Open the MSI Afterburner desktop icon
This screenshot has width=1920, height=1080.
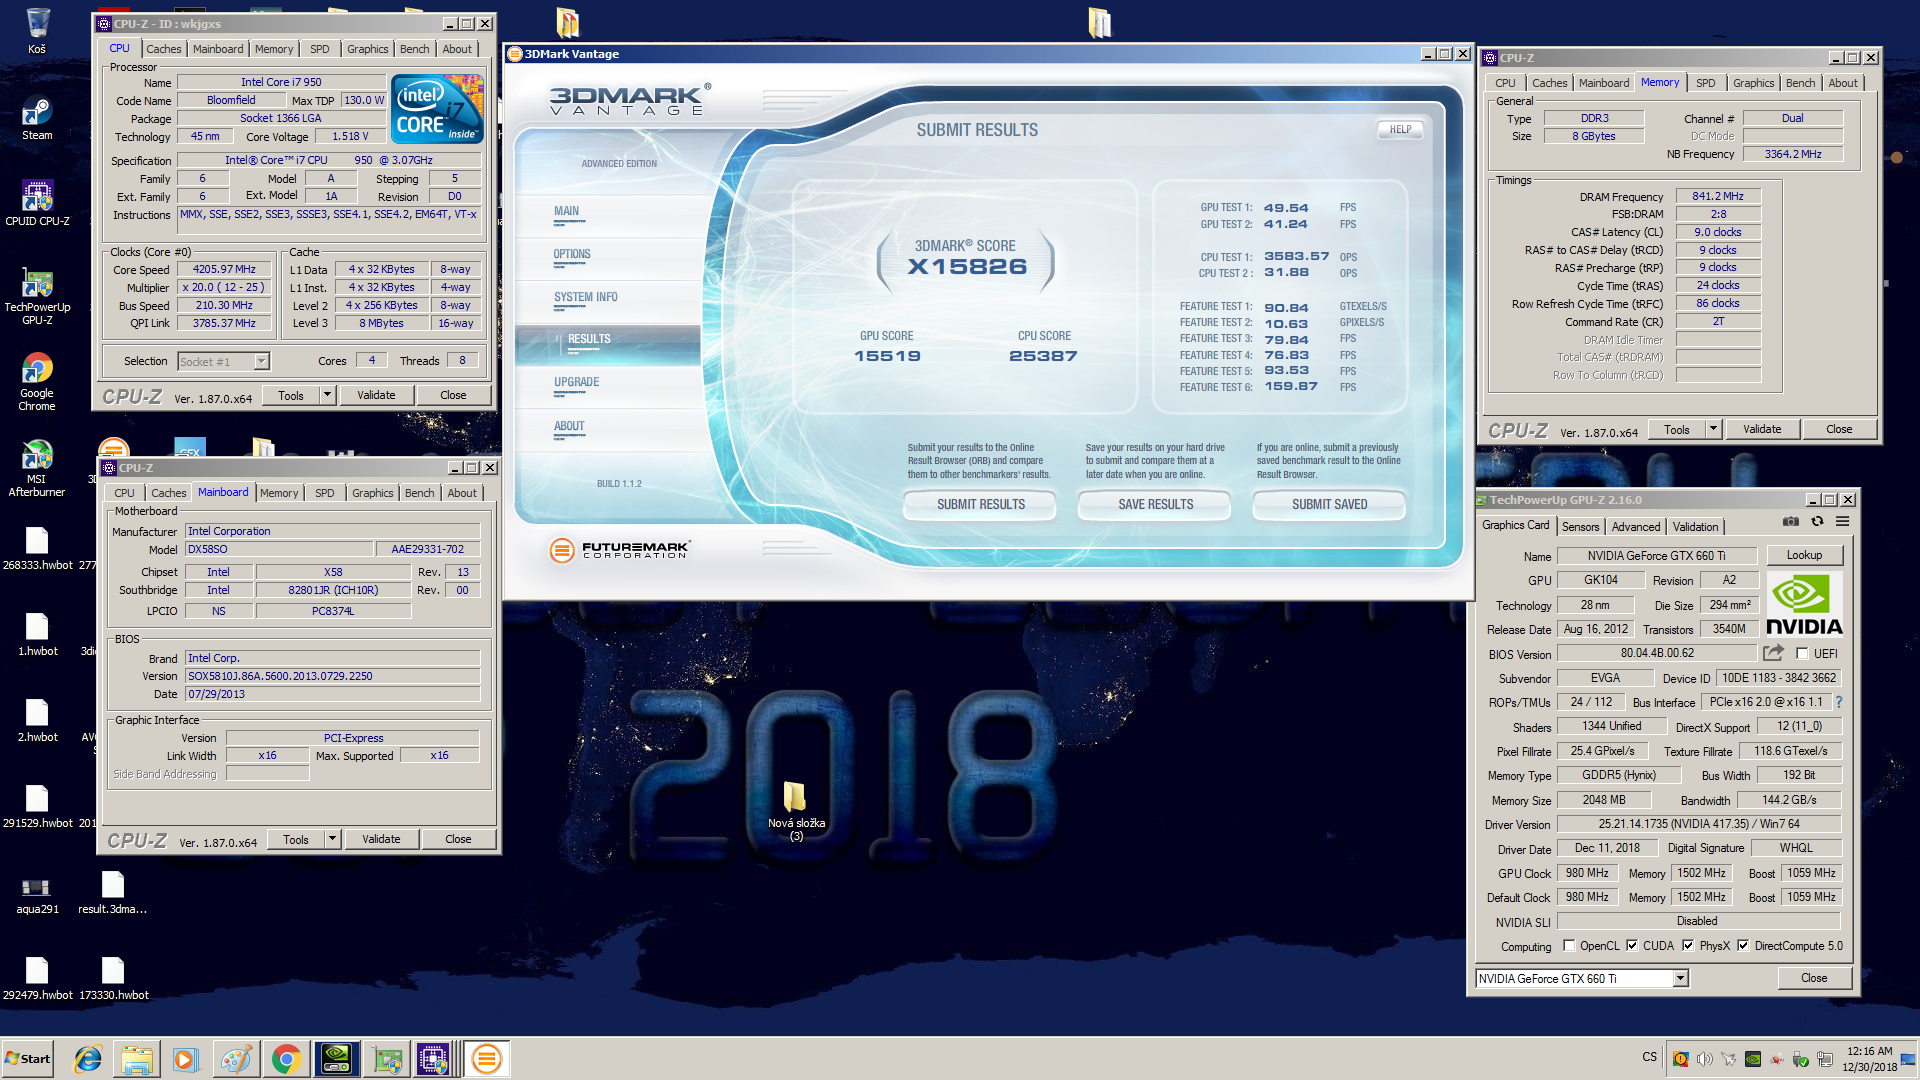coord(37,468)
